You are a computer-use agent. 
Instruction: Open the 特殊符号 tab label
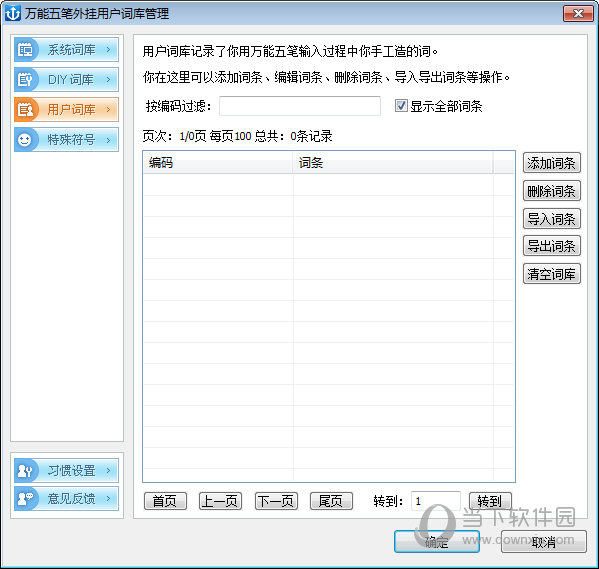71,139
